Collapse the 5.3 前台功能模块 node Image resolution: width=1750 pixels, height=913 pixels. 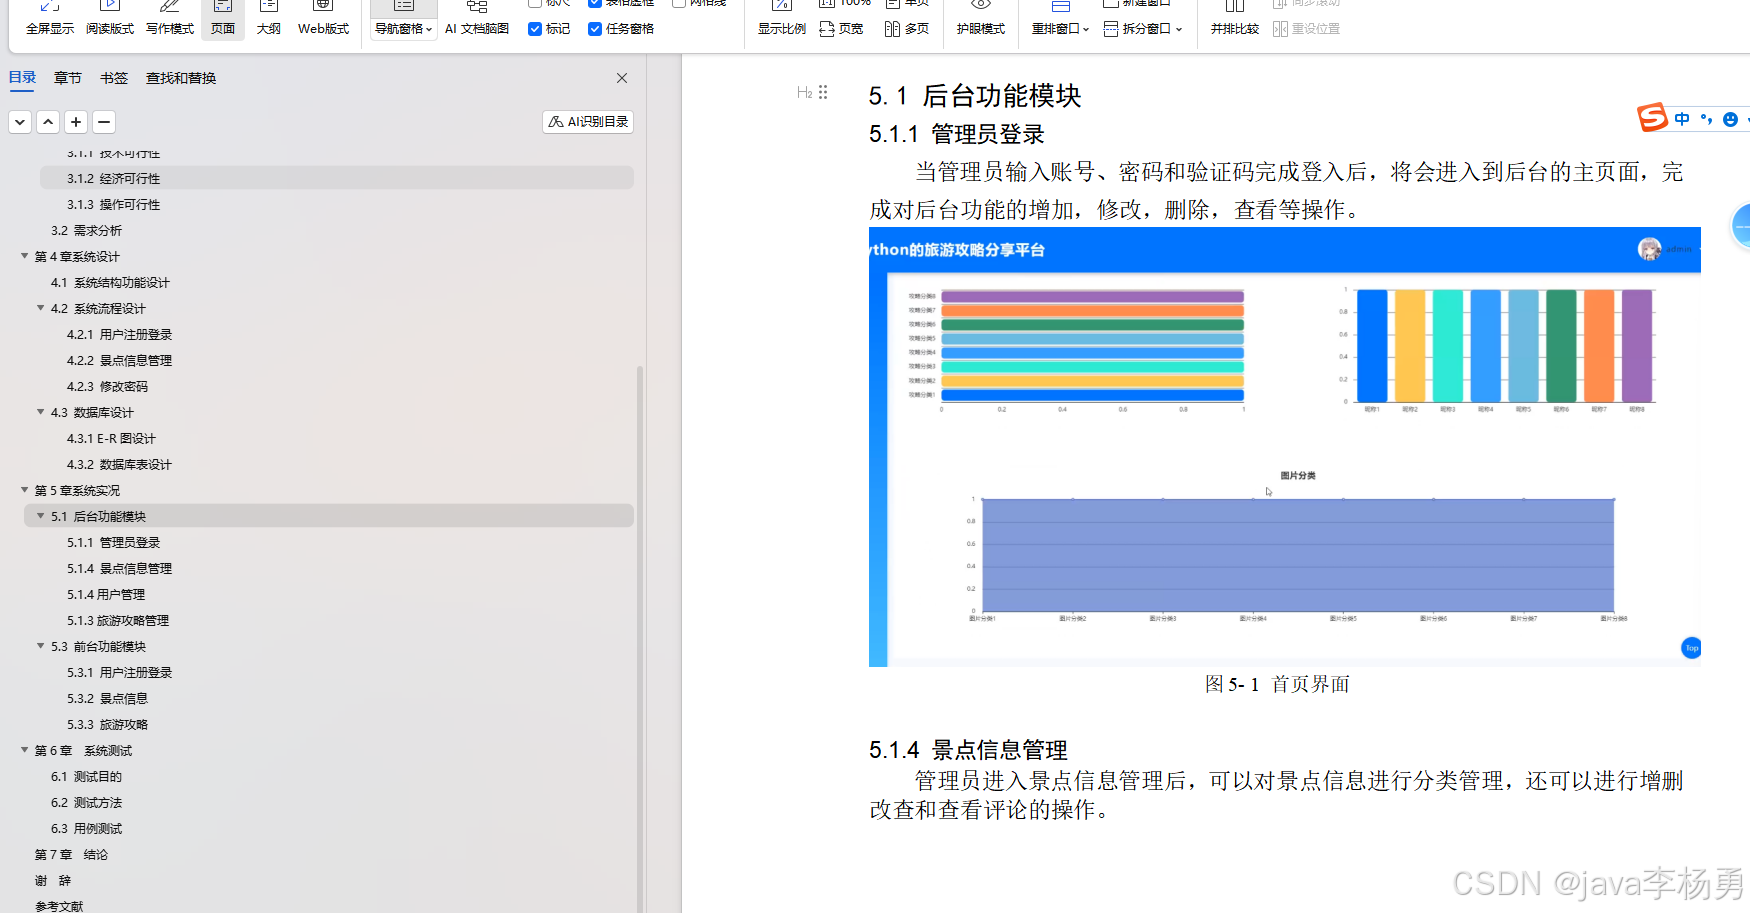coord(41,646)
